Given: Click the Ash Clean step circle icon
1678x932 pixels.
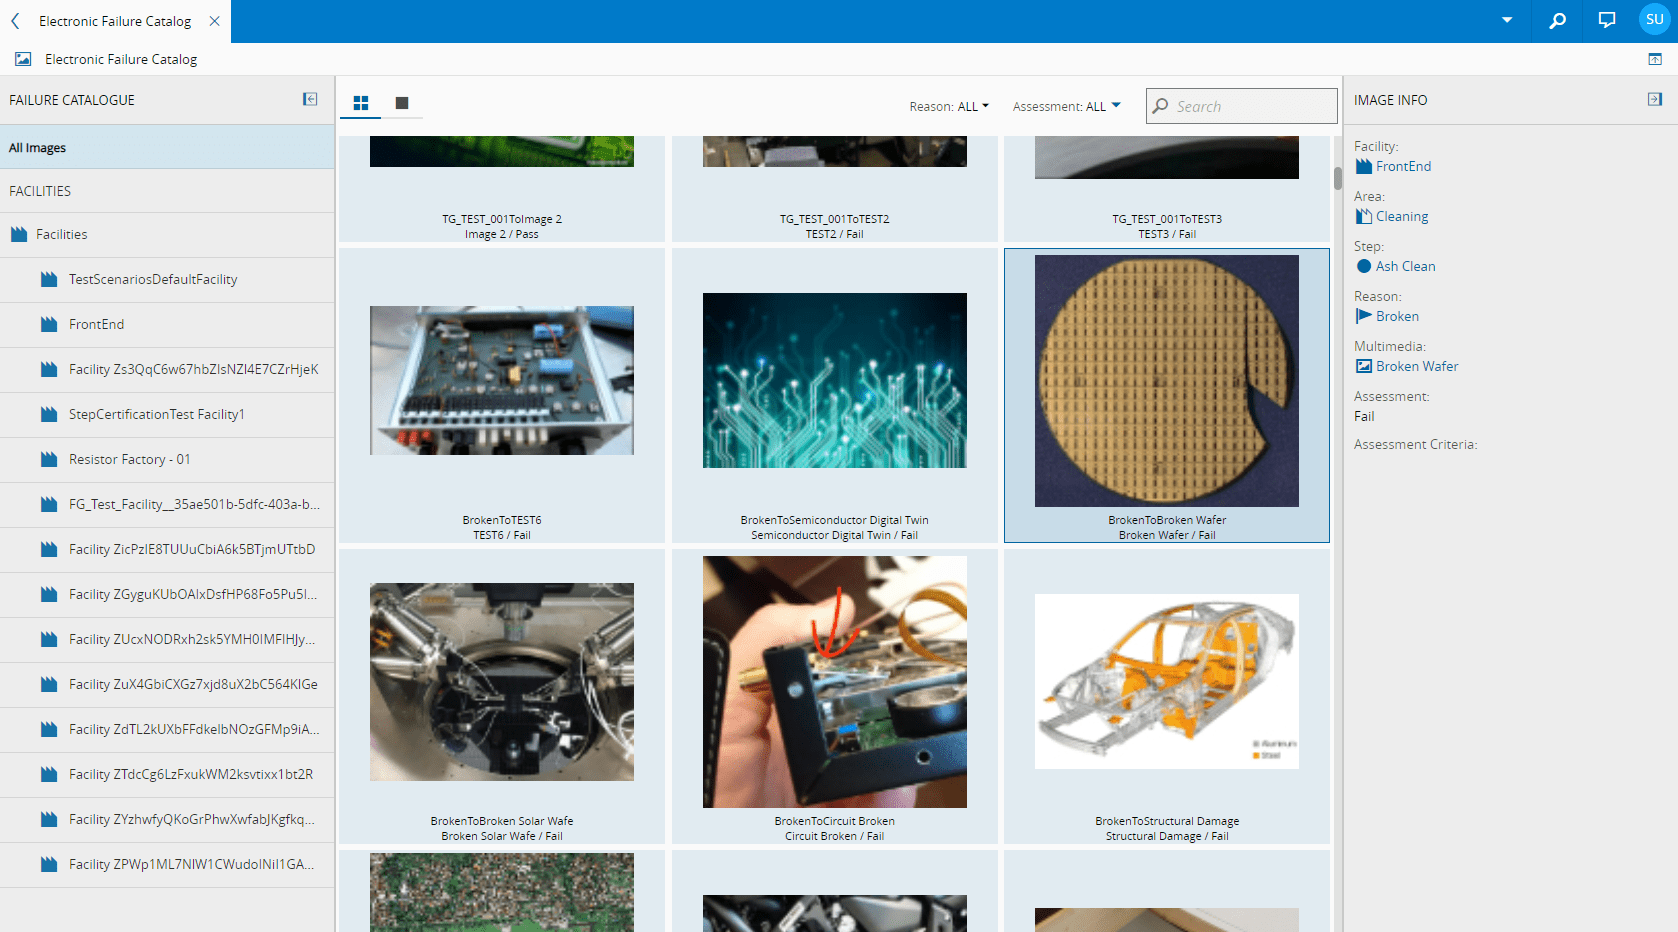Looking at the screenshot, I should 1364,266.
